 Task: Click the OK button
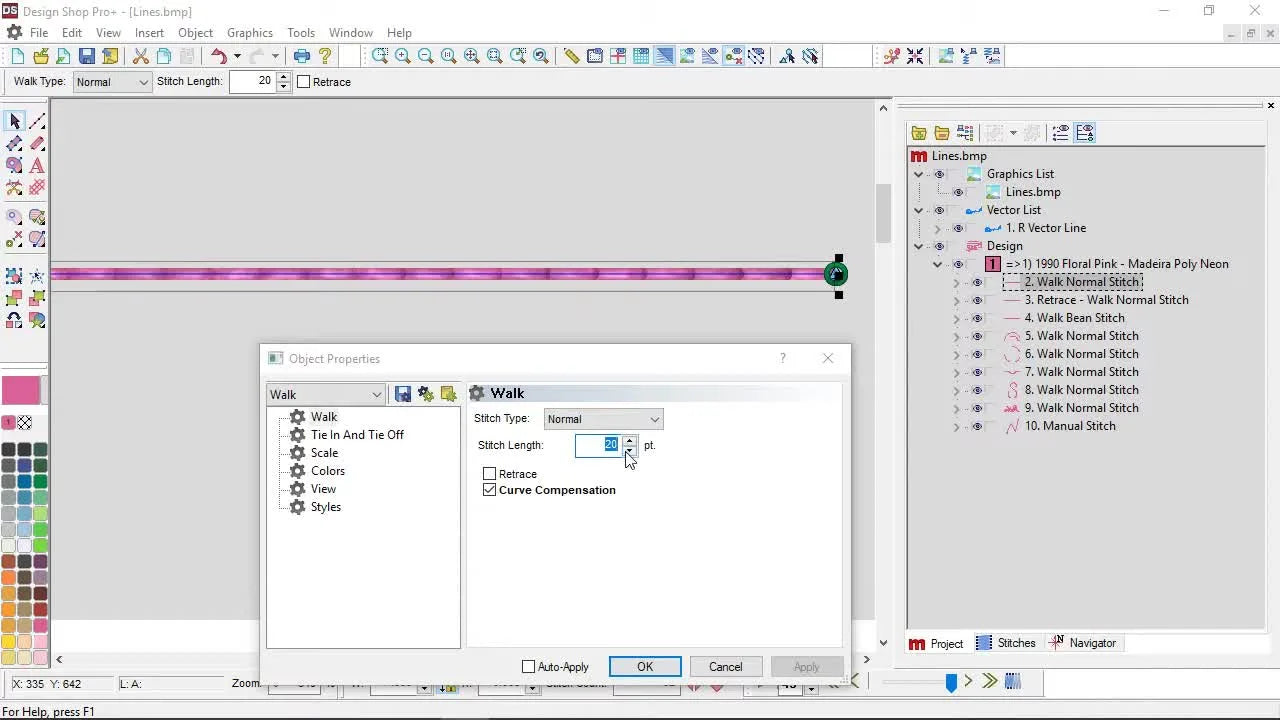[x=645, y=667]
